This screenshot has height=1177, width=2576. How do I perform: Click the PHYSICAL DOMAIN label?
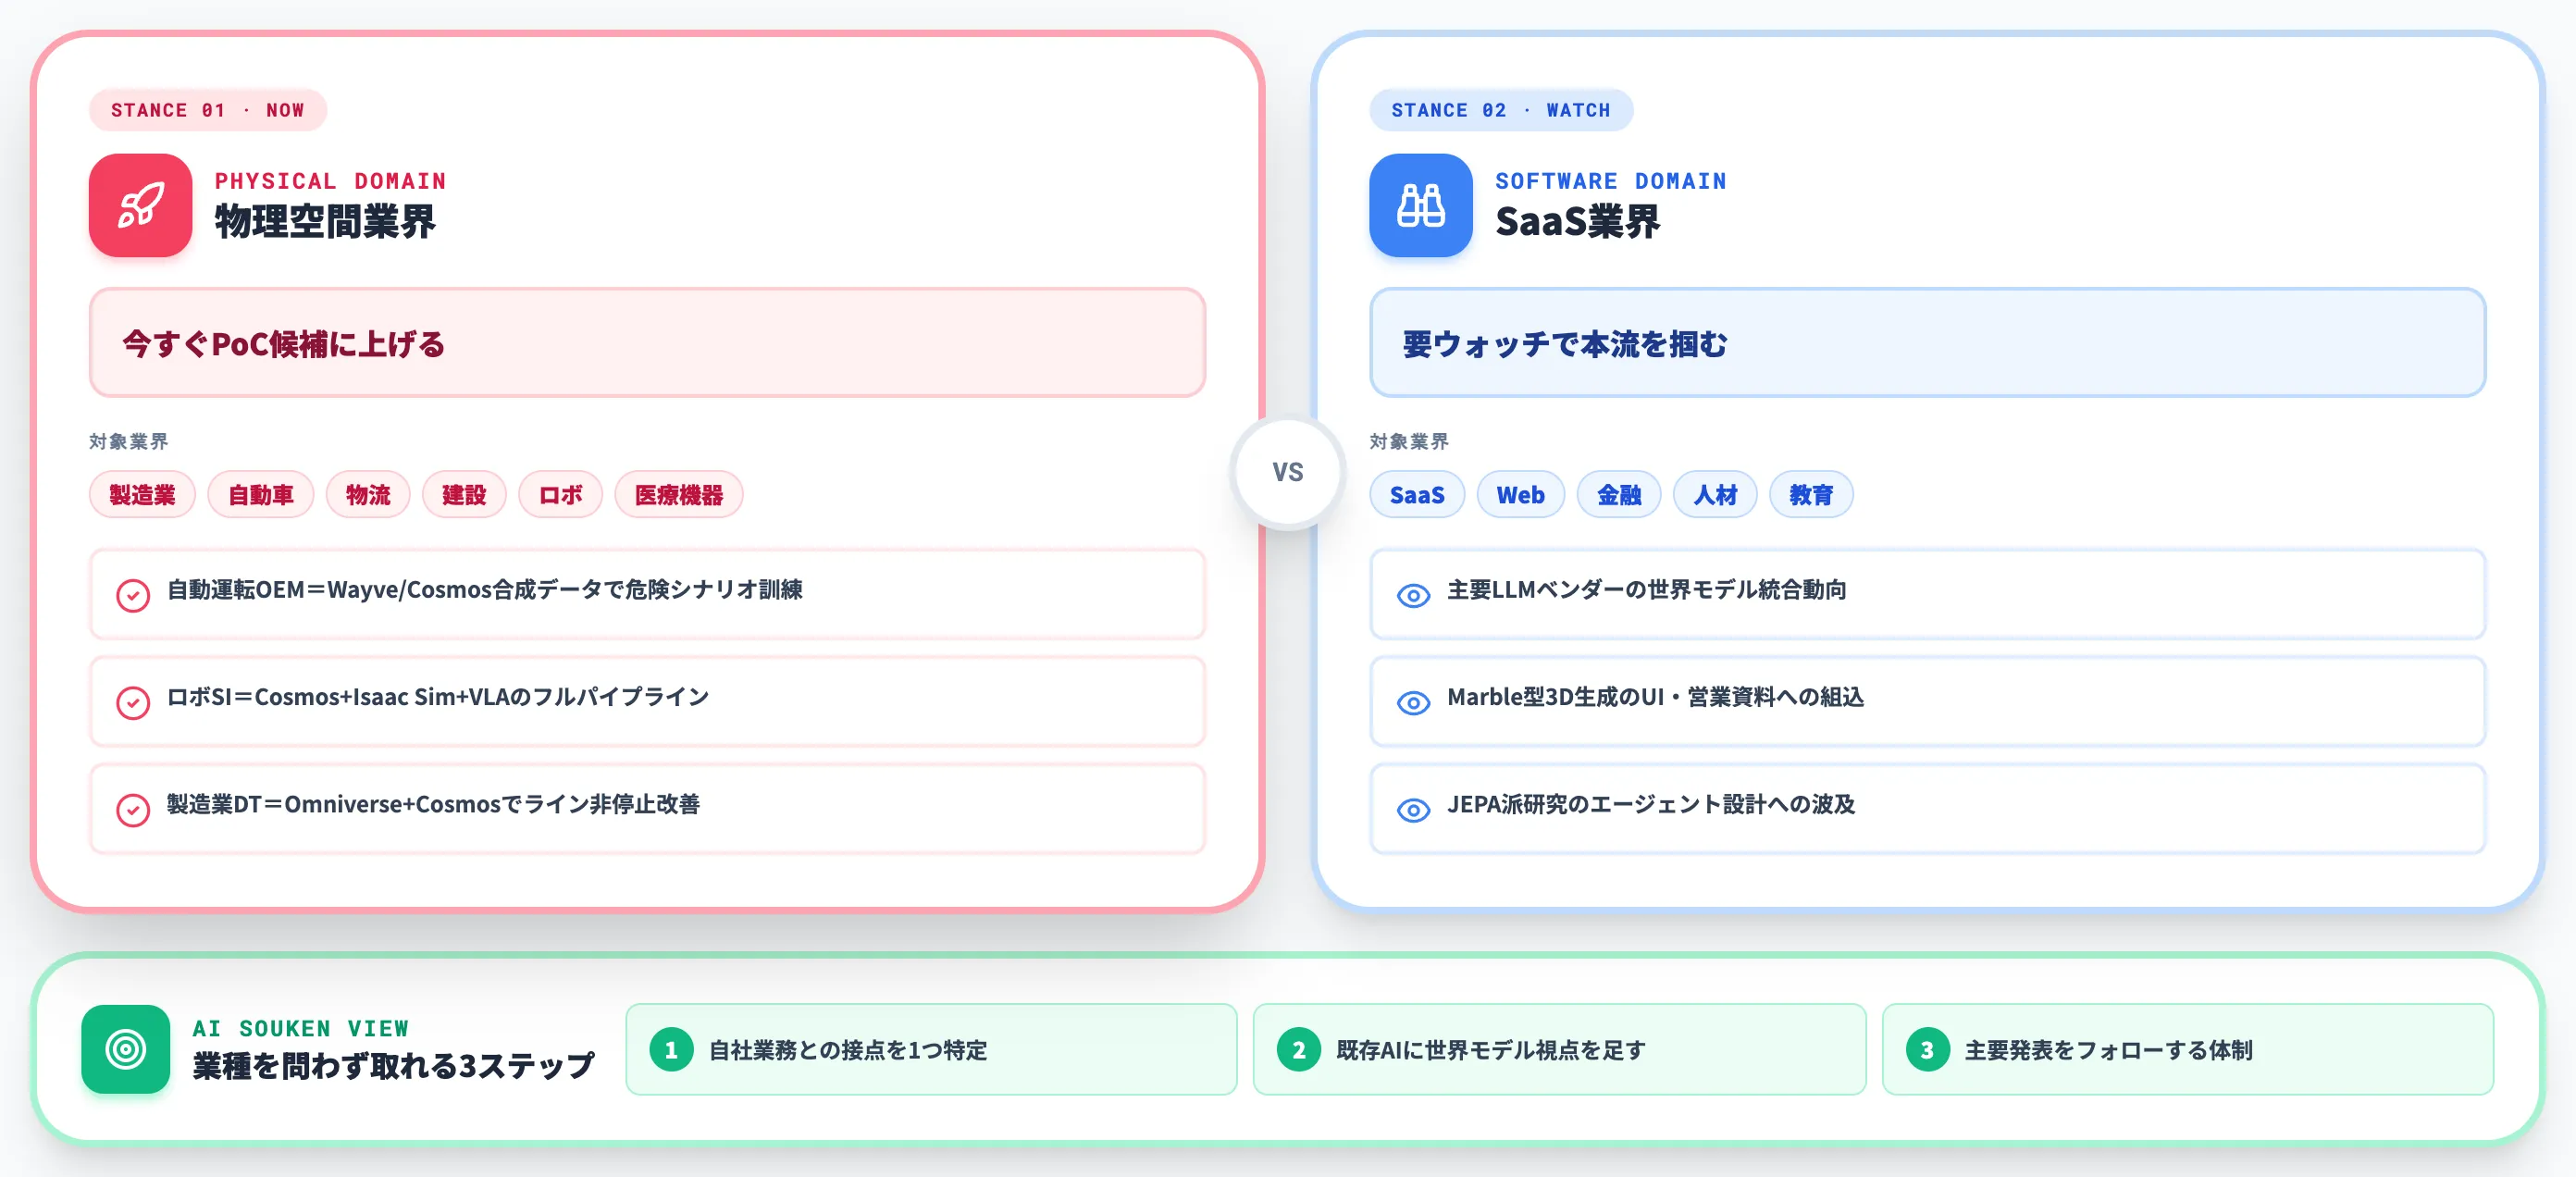click(x=330, y=181)
